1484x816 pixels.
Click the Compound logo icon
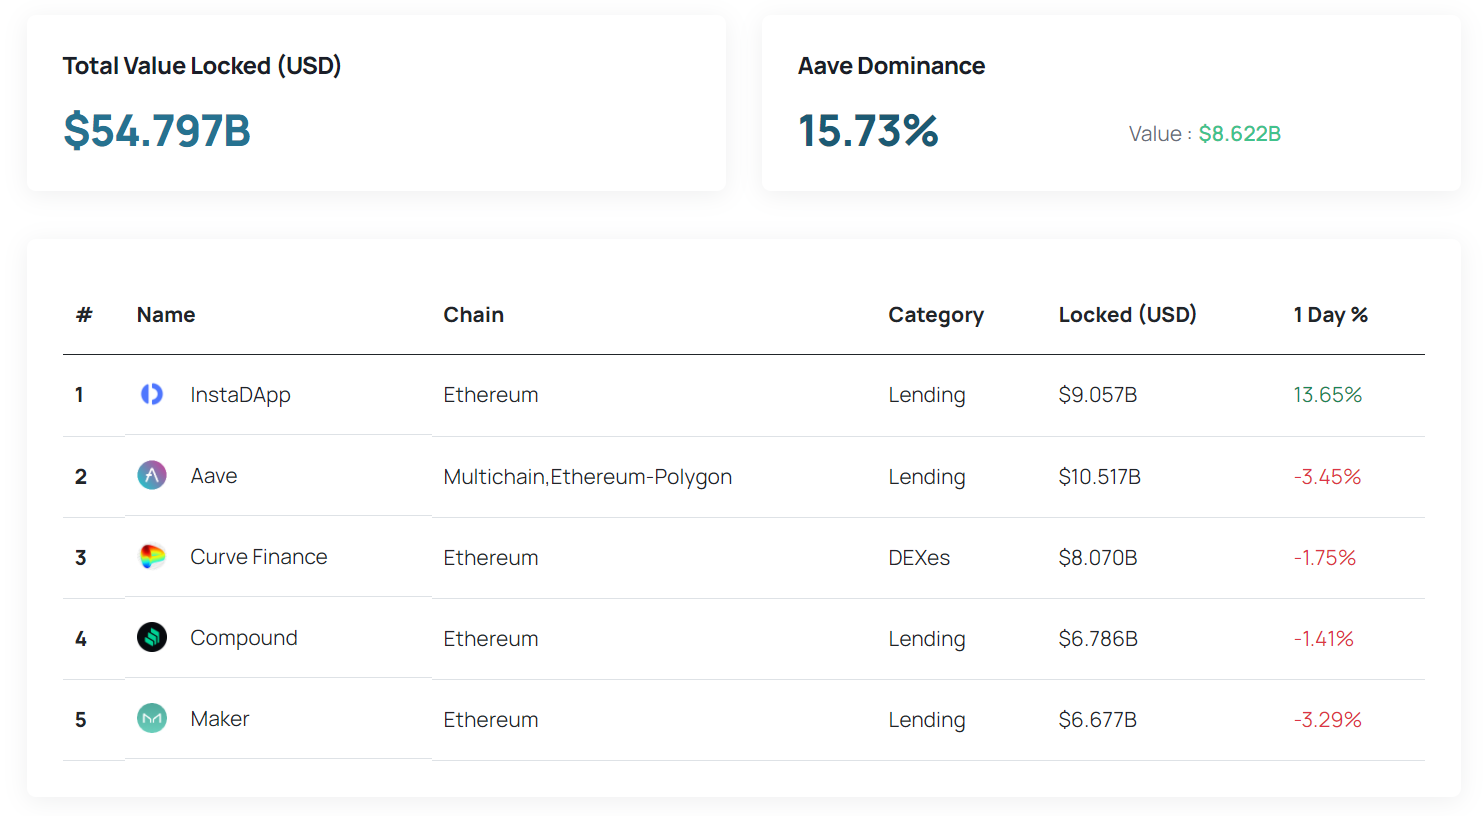[152, 637]
